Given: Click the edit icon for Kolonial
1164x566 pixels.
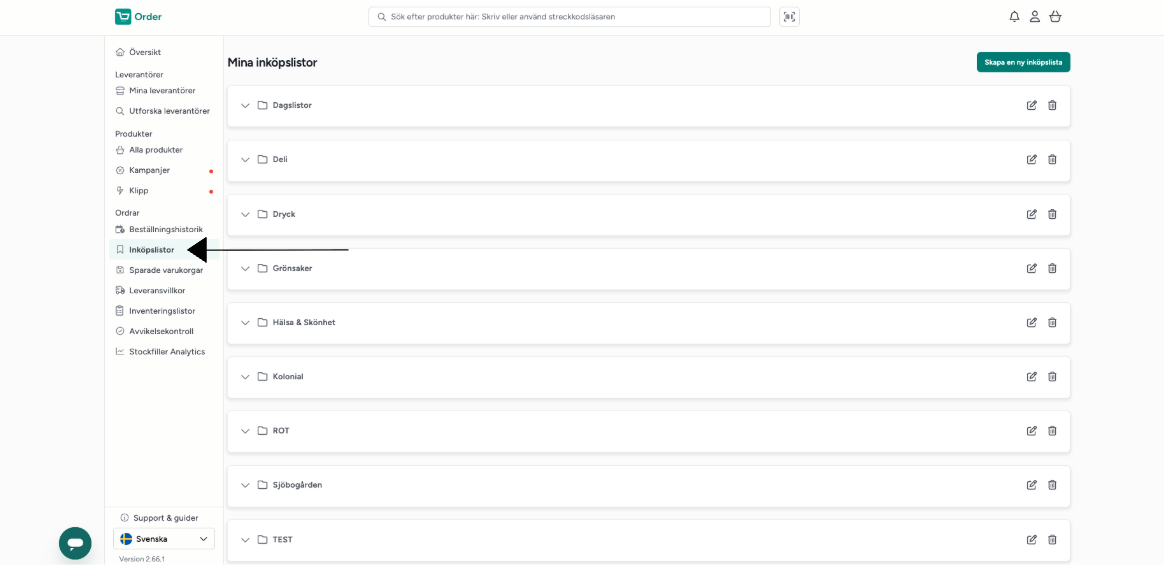Looking at the screenshot, I should [x=1031, y=377].
